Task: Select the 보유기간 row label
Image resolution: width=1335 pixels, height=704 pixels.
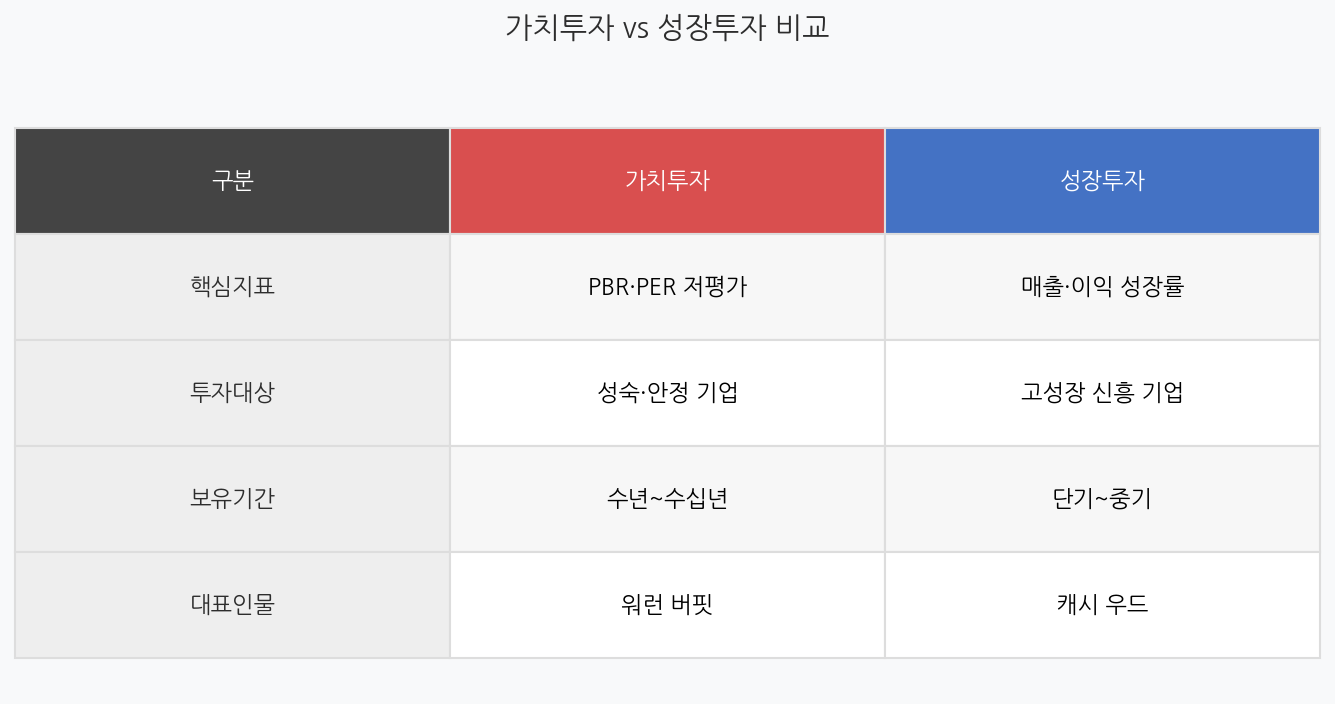Action: (x=232, y=499)
